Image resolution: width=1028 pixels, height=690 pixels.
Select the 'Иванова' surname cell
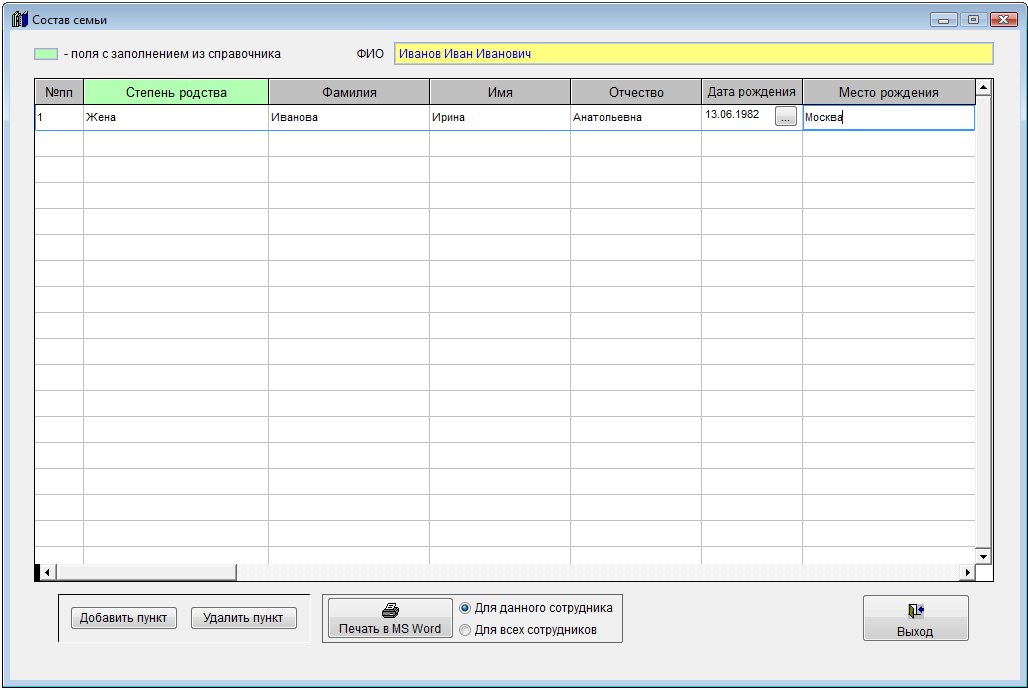pos(349,117)
